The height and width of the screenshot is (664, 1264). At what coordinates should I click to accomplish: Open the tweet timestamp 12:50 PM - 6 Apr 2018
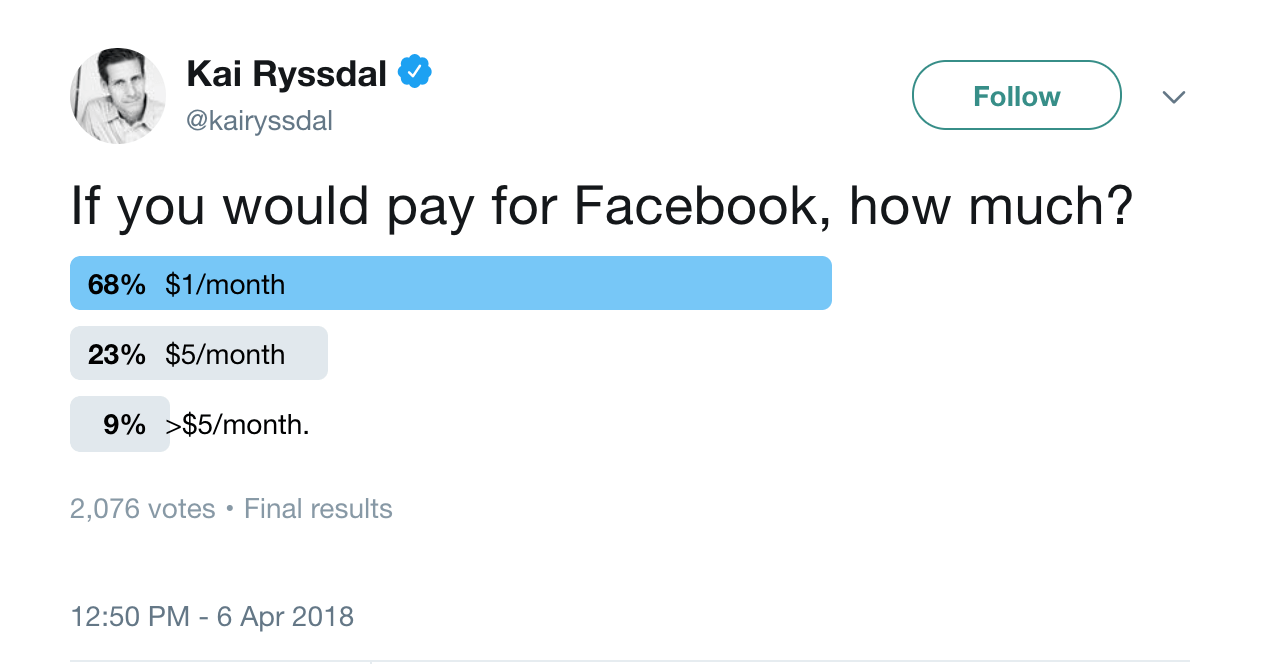tap(212, 616)
